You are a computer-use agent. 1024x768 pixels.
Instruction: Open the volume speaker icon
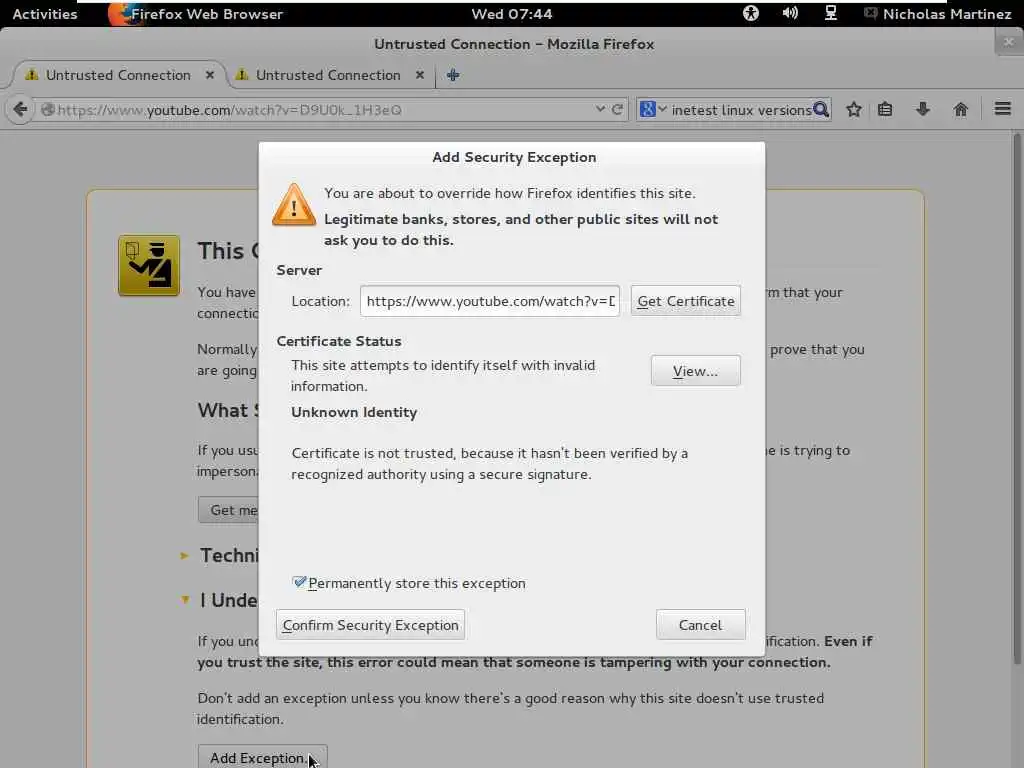(790, 13)
